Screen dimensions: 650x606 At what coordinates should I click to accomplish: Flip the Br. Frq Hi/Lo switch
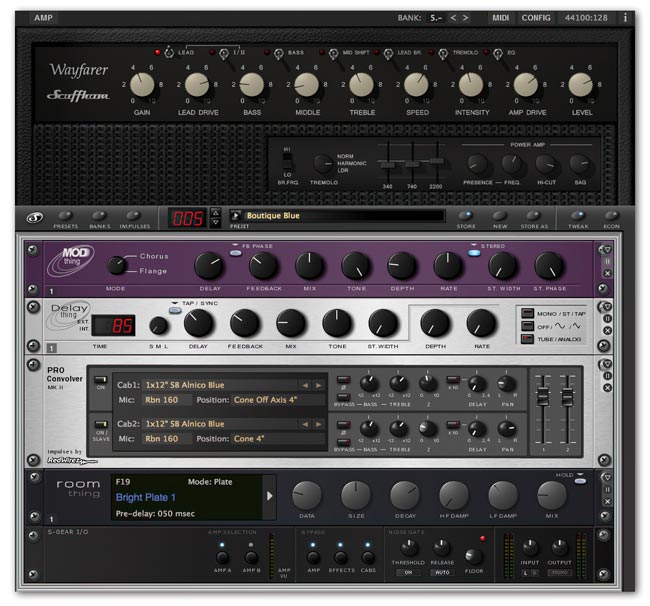coord(287,161)
